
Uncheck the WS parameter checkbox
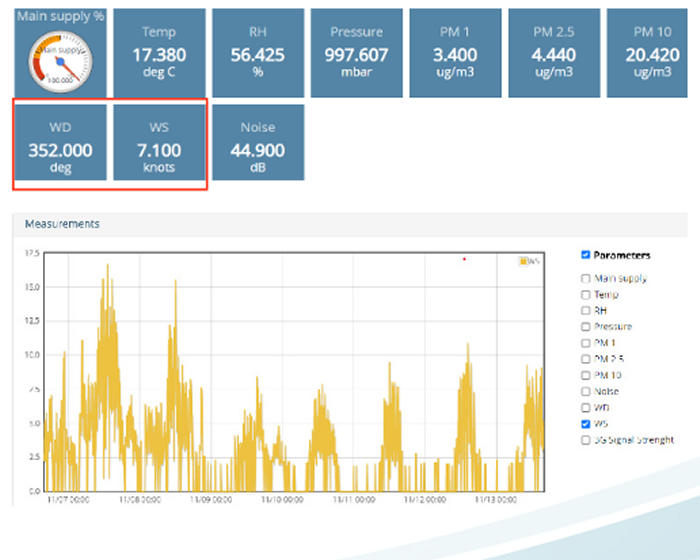pyautogui.click(x=586, y=424)
